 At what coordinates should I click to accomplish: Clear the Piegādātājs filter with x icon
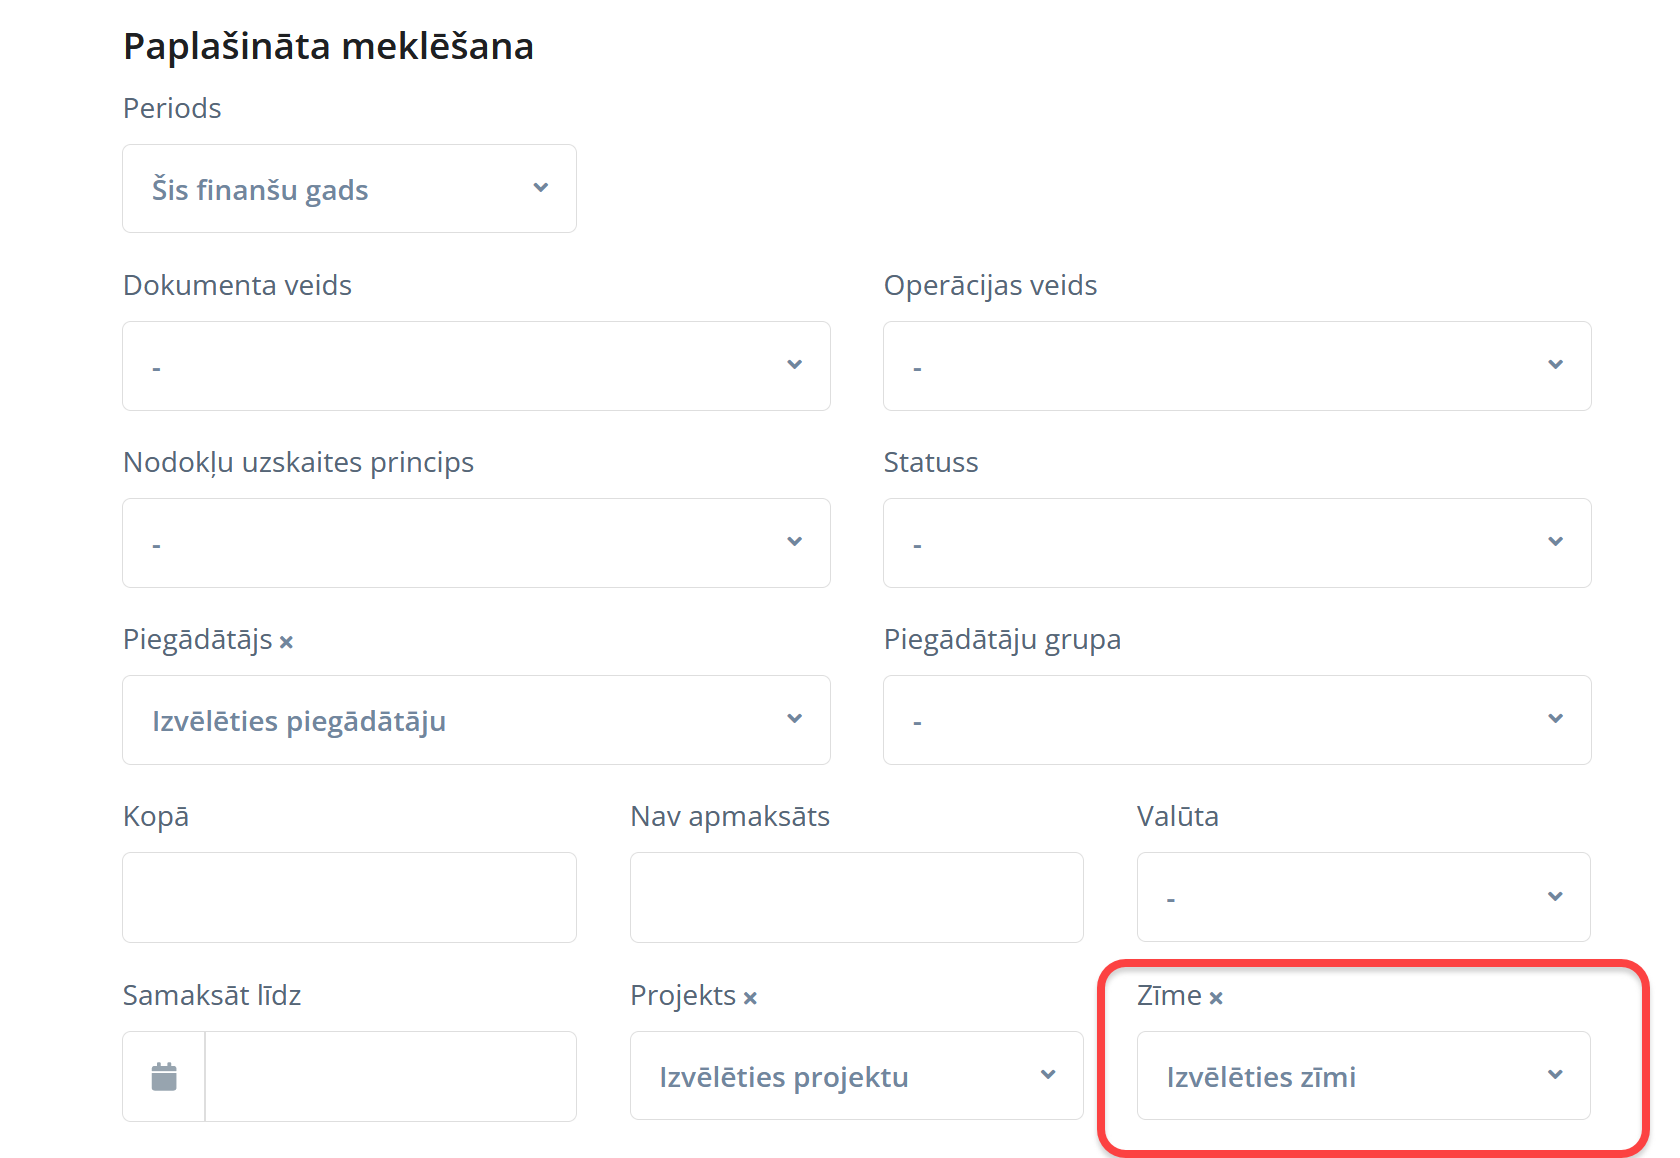[x=286, y=642]
